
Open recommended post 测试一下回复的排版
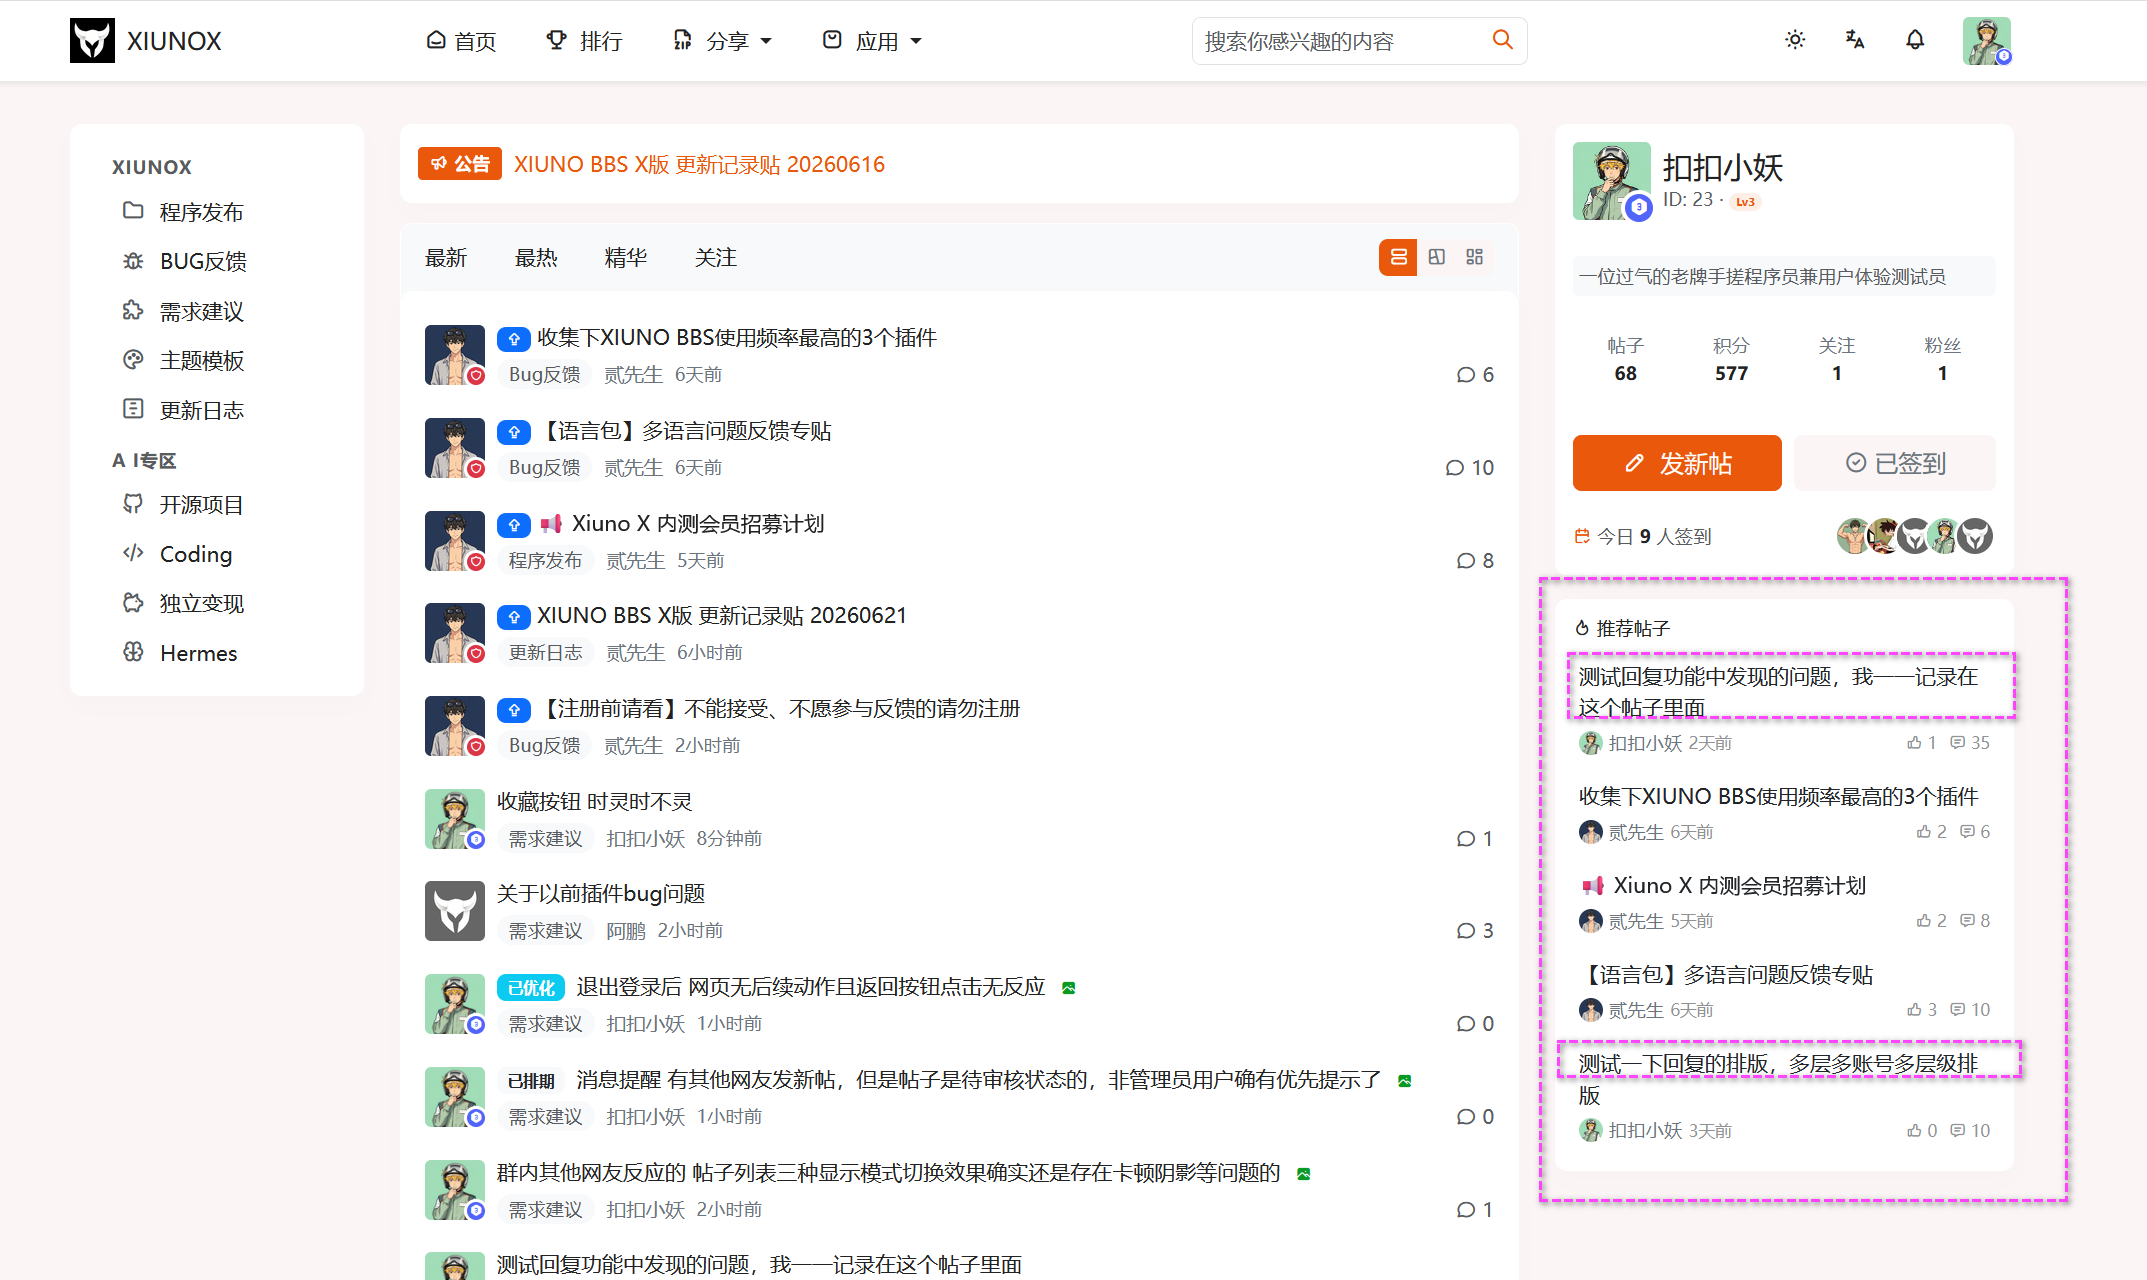[1778, 1079]
